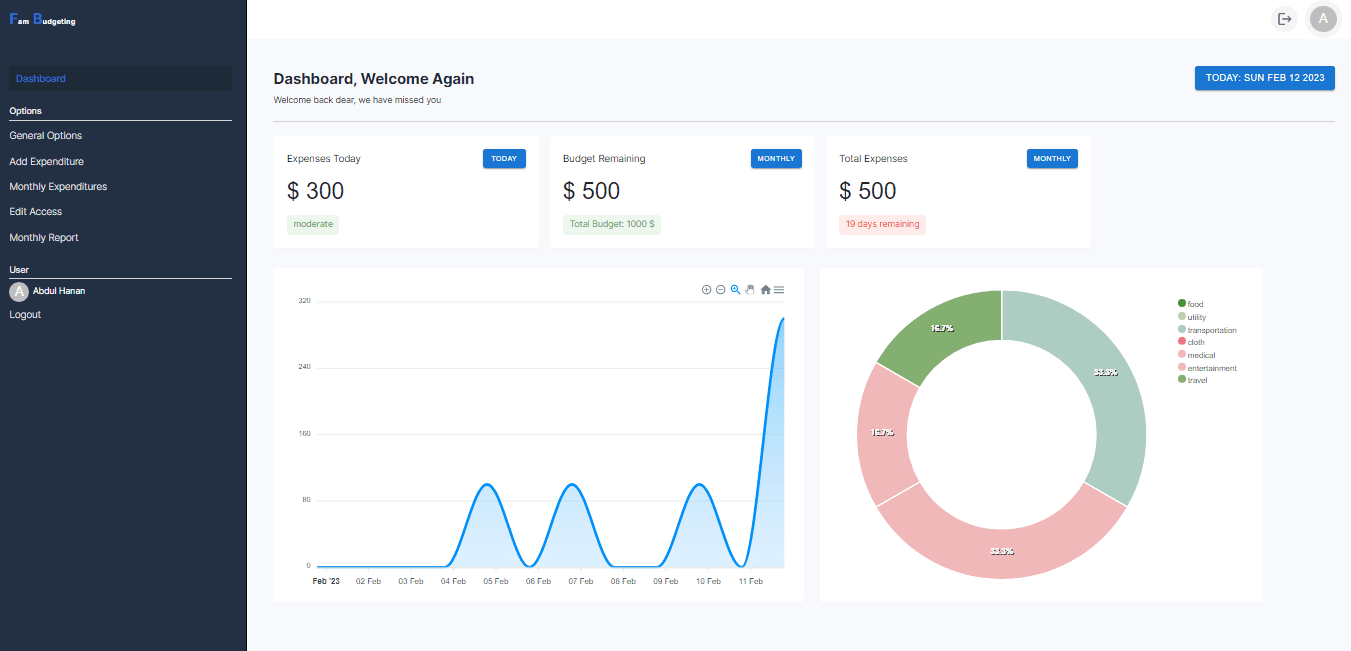Screen dimensions: 1351x651
Task: Click the Today: Sun Feb 12 2023 button
Action: tap(1264, 78)
